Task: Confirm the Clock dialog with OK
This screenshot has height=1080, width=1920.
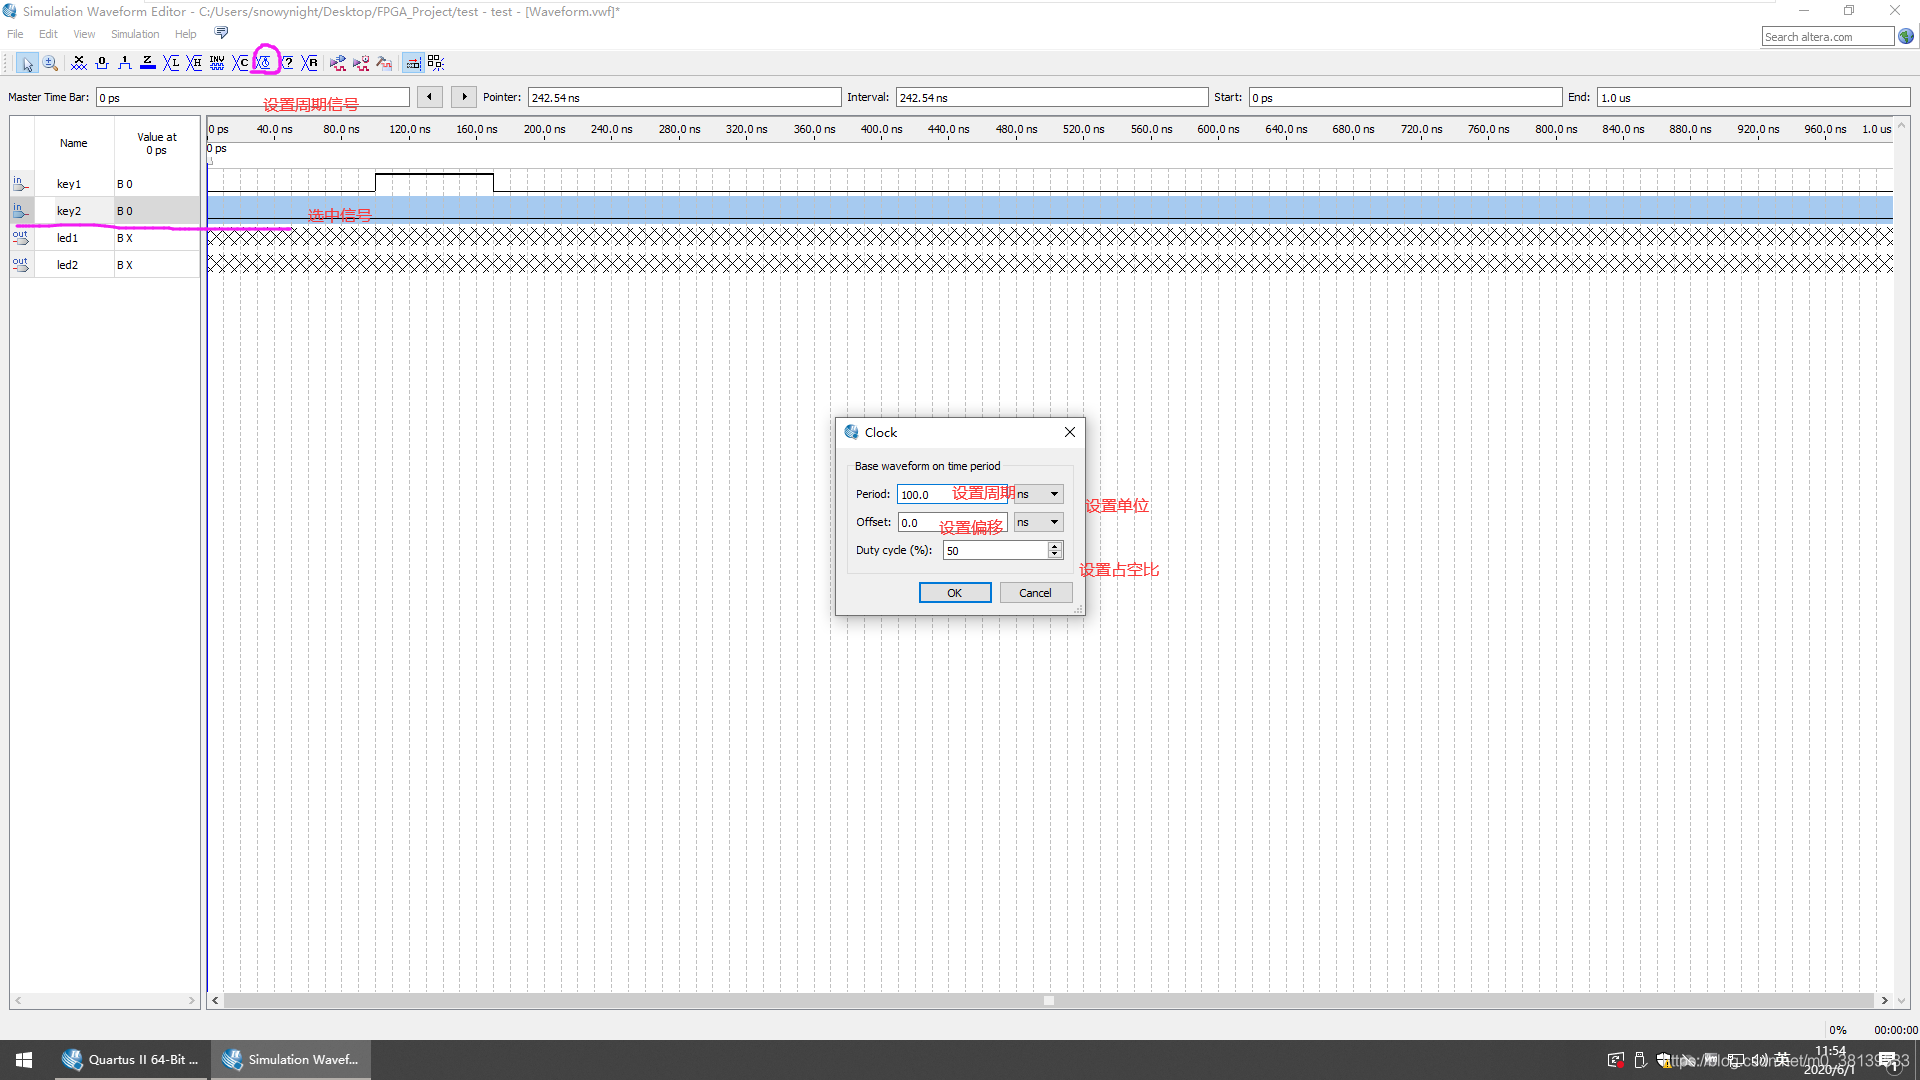Action: coord(954,593)
